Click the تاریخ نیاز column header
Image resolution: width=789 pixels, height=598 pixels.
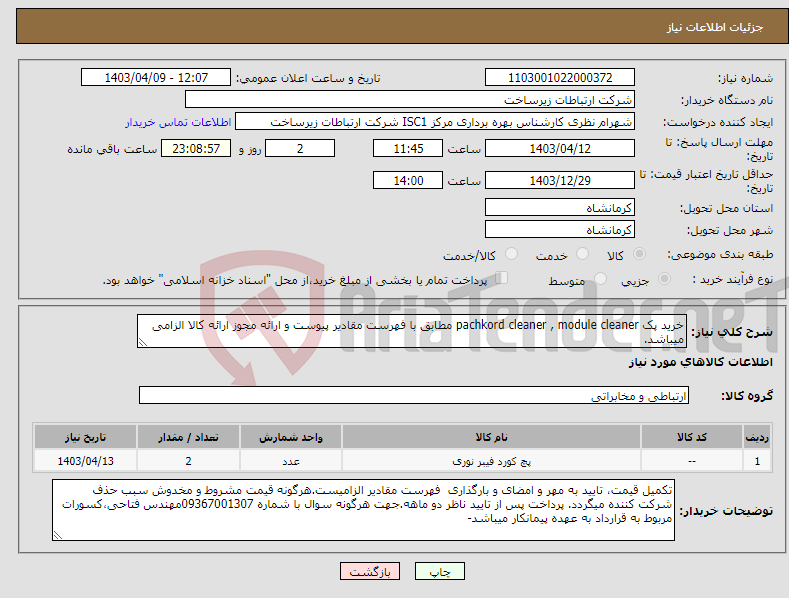click(86, 437)
